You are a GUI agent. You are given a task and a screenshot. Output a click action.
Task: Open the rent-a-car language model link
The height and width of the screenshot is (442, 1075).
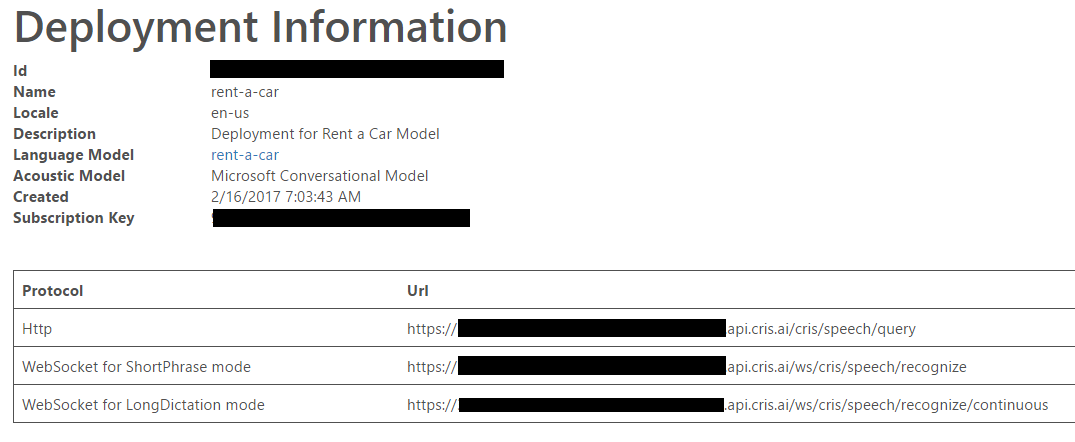tap(245, 155)
